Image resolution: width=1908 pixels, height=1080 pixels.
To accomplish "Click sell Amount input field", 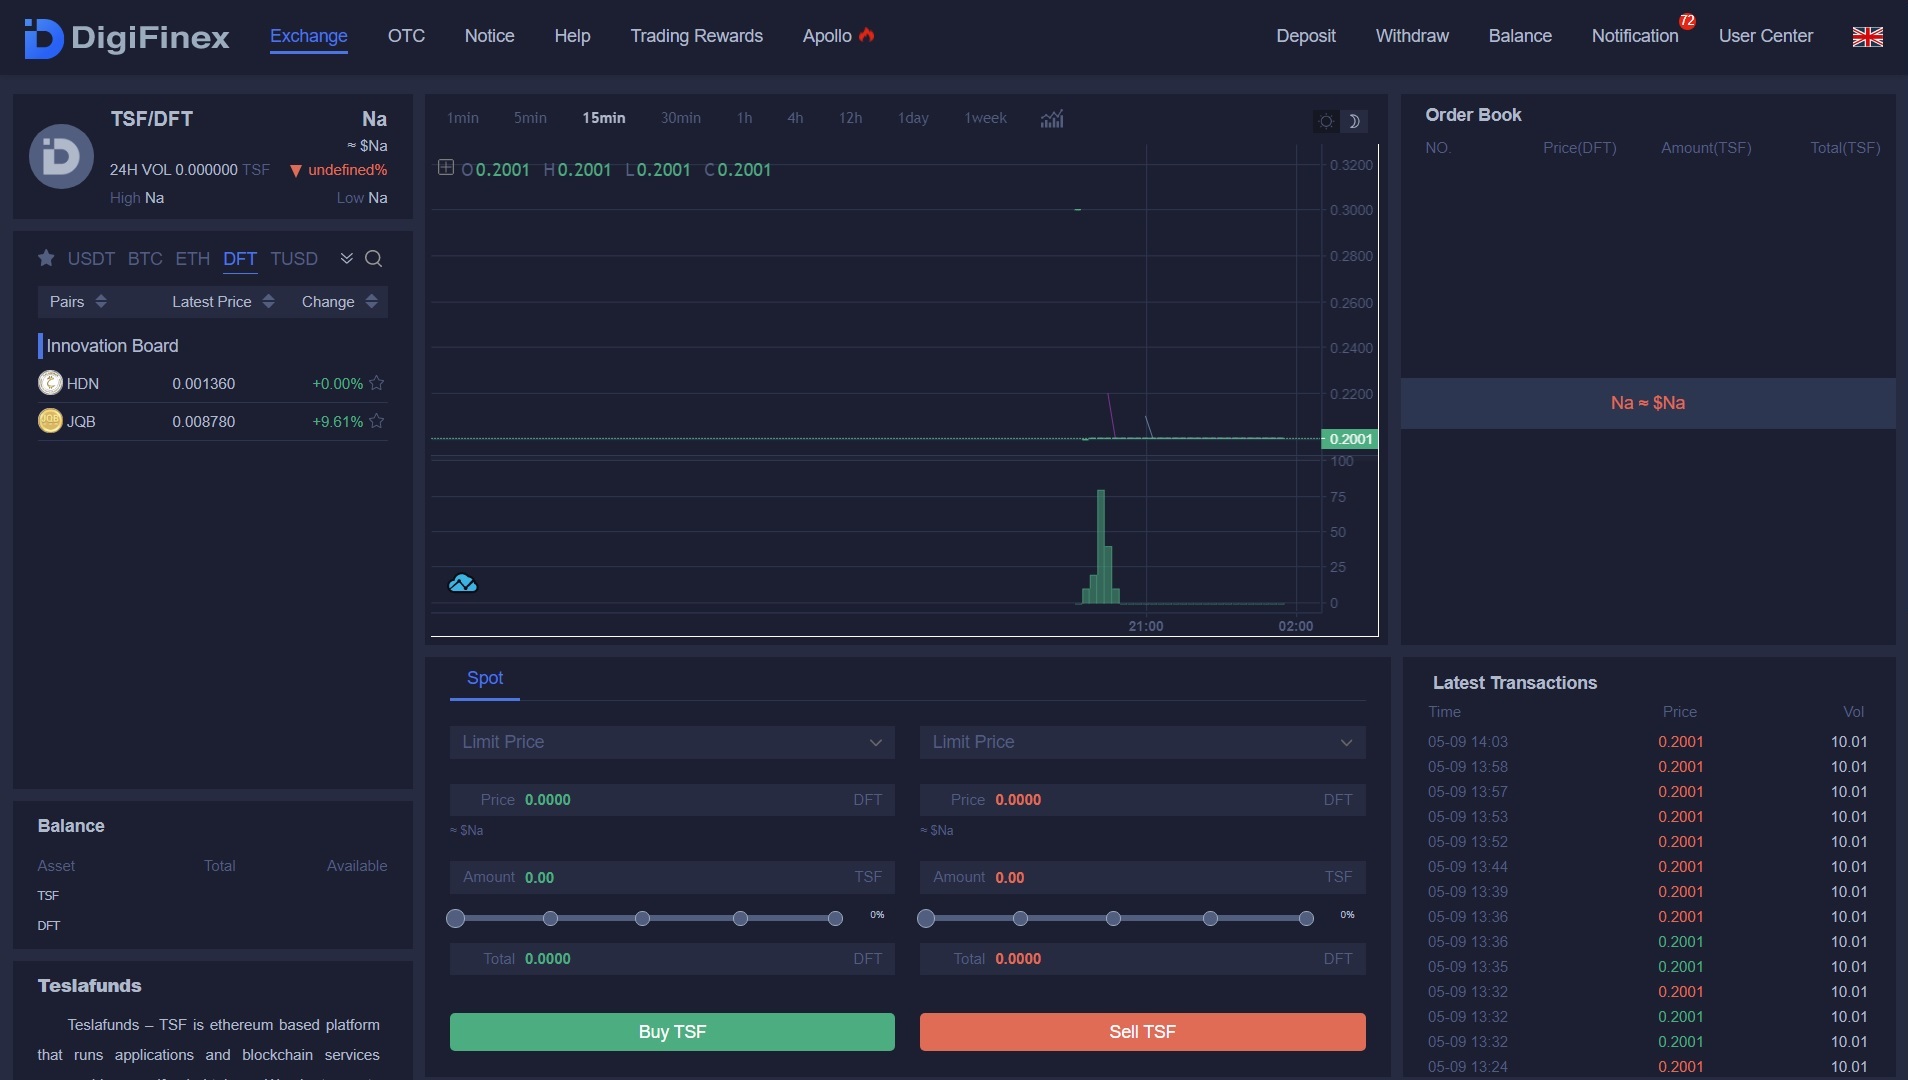I will point(1142,877).
